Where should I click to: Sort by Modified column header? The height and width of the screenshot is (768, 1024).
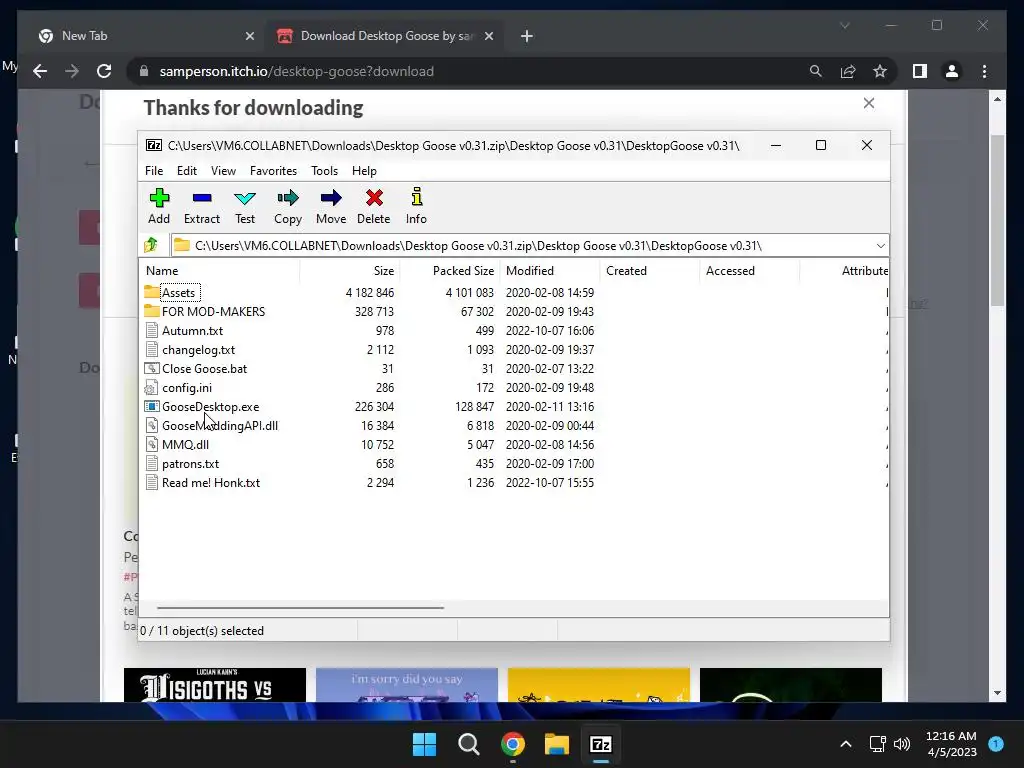click(x=550, y=270)
